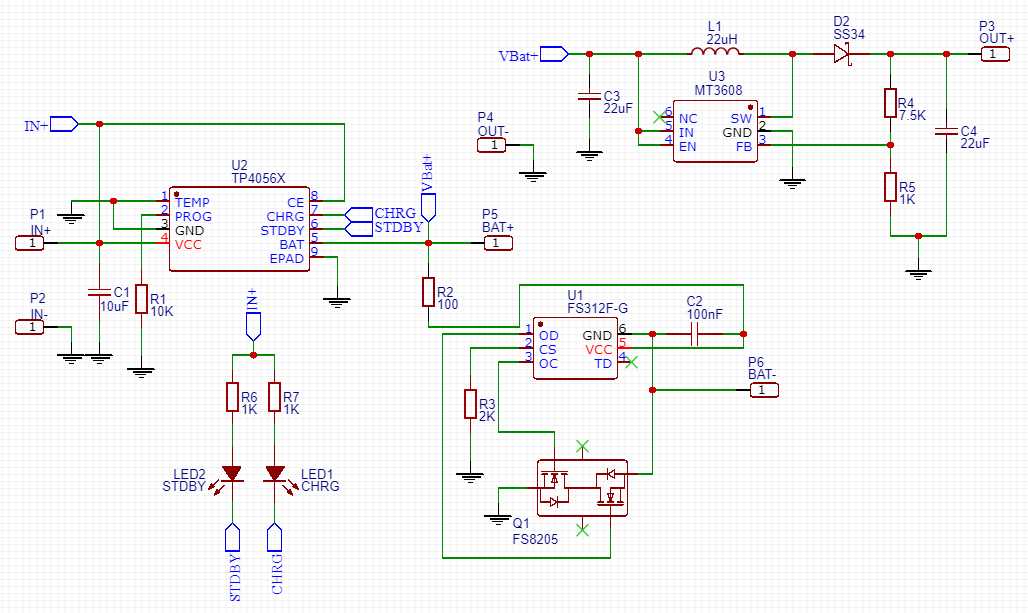1028x613 pixels.
Task: Select capacitor C1 10uF
Action: point(99,292)
